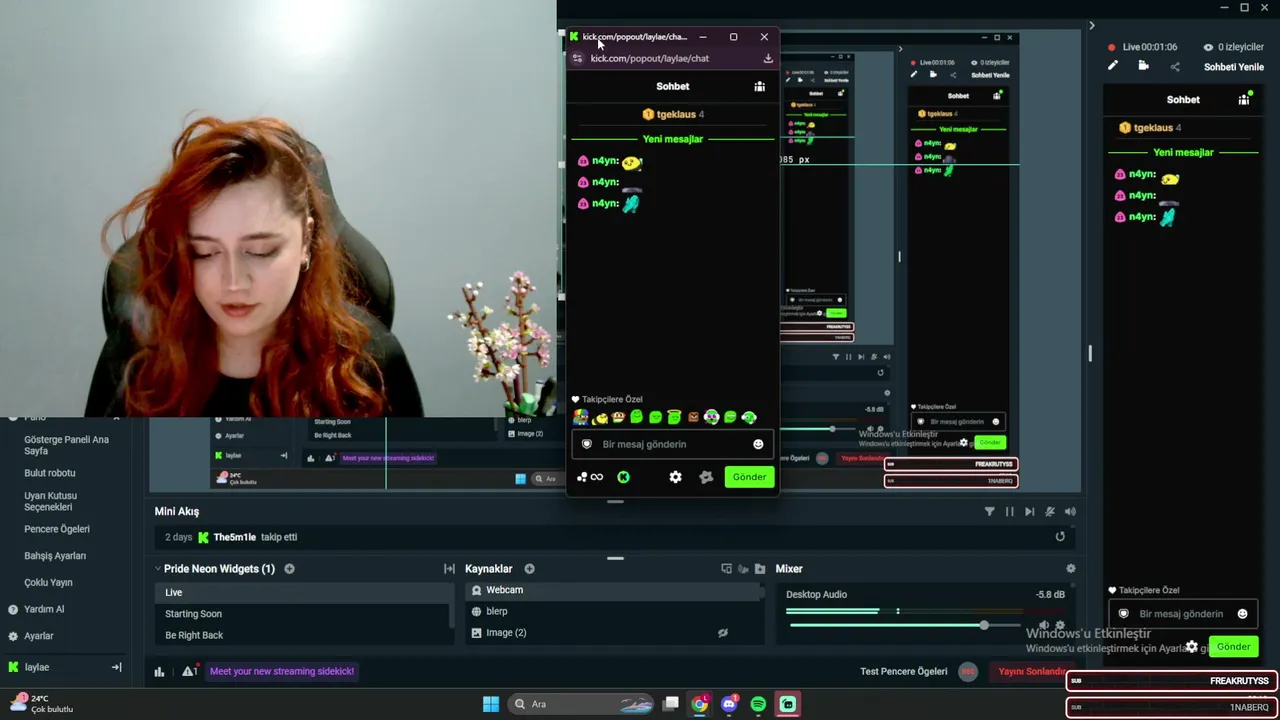
Task: Open viewer list in right panel chat
Action: pyautogui.click(x=1244, y=99)
